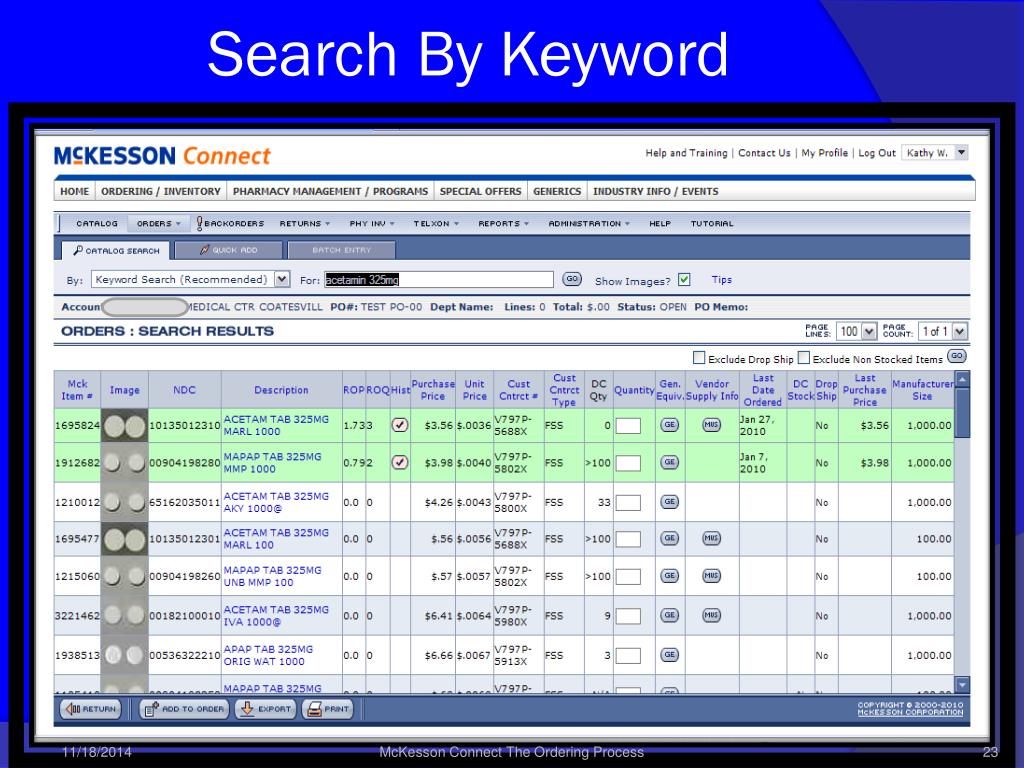Click Add To Order button
Viewport: 1024px width, 768px height.
[184, 709]
